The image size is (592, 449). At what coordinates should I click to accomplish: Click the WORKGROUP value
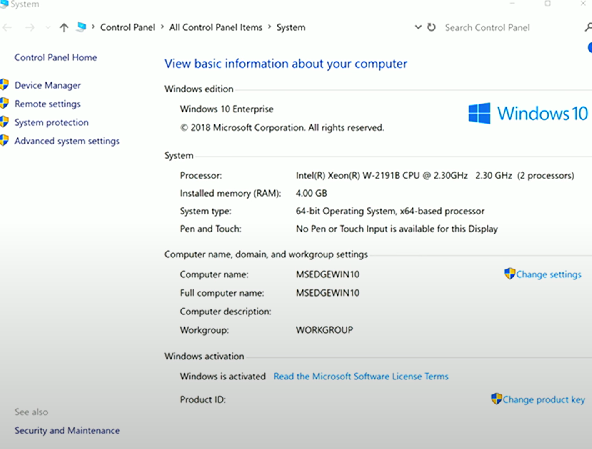coord(325,330)
